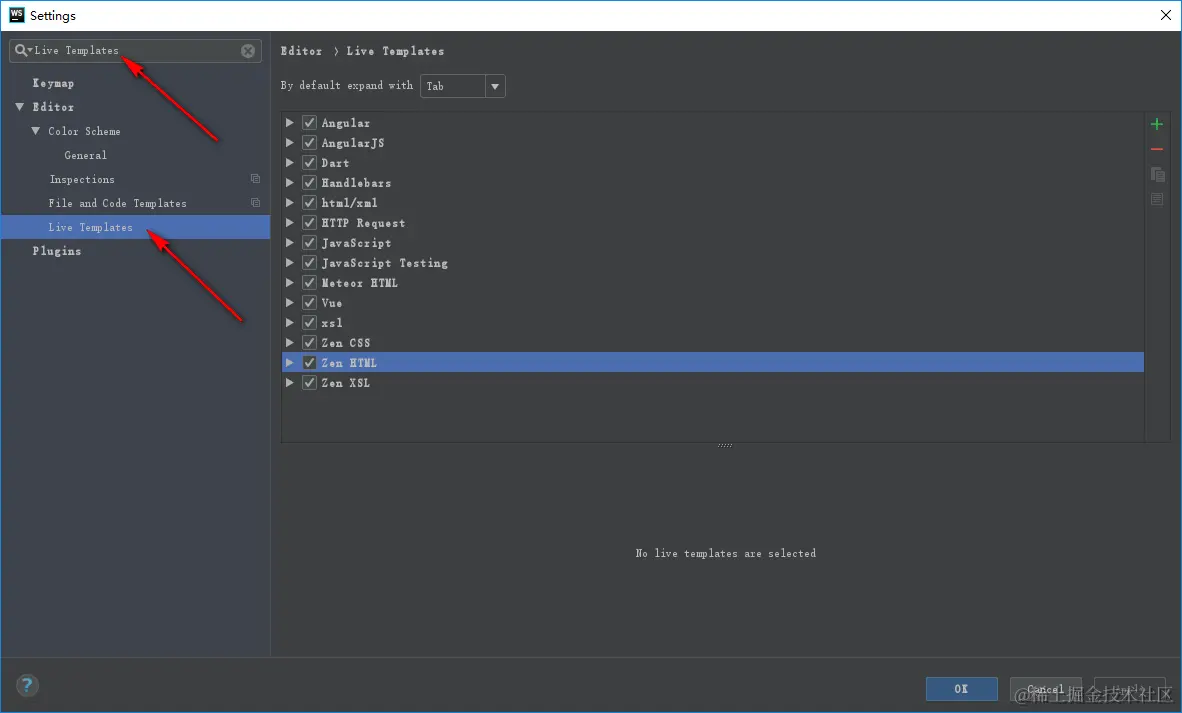Open Plugins settings page
The width and height of the screenshot is (1182, 713).
point(57,251)
